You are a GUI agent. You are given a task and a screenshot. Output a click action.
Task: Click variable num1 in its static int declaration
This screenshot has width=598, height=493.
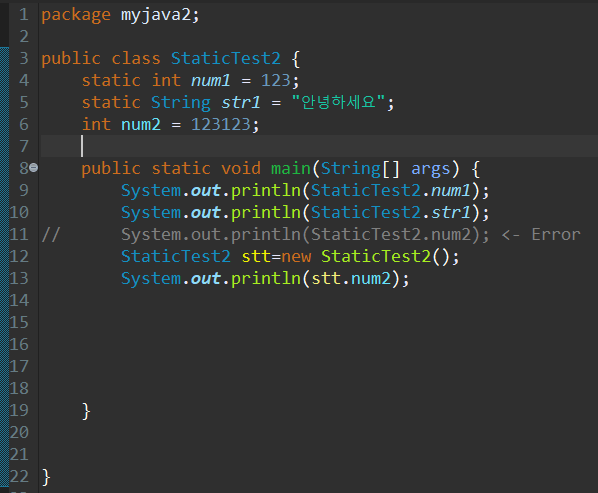tap(211, 81)
